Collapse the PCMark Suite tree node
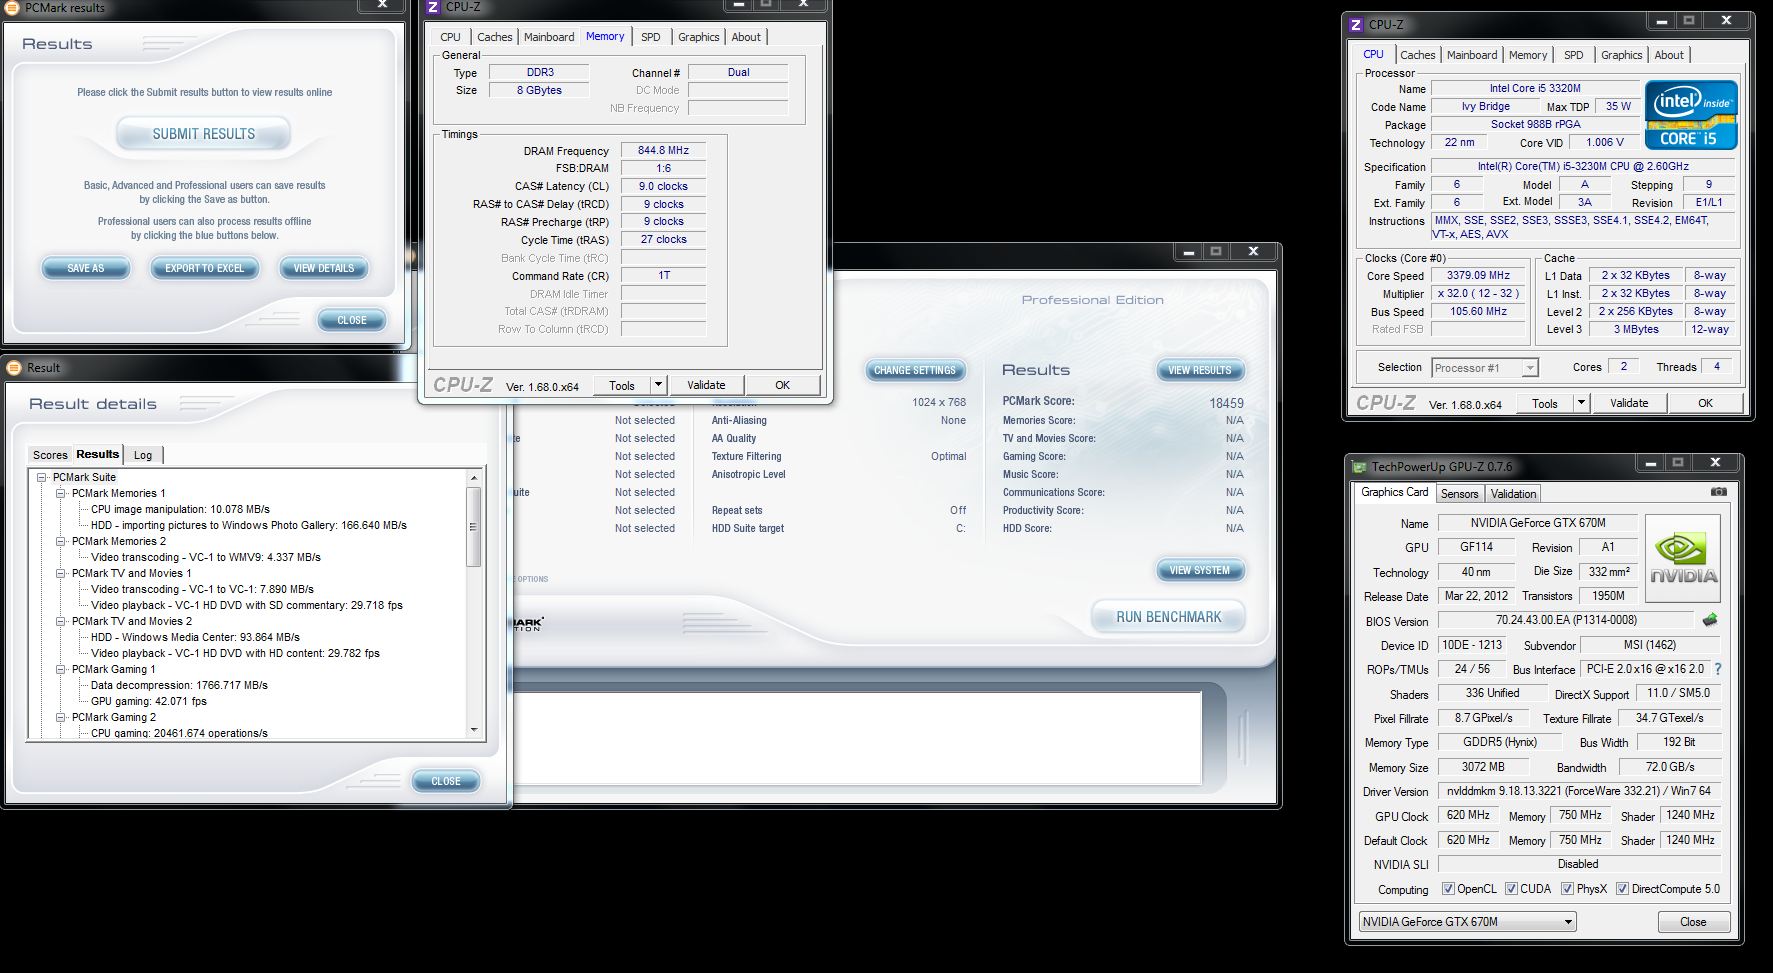This screenshot has width=1773, height=973. coord(42,478)
